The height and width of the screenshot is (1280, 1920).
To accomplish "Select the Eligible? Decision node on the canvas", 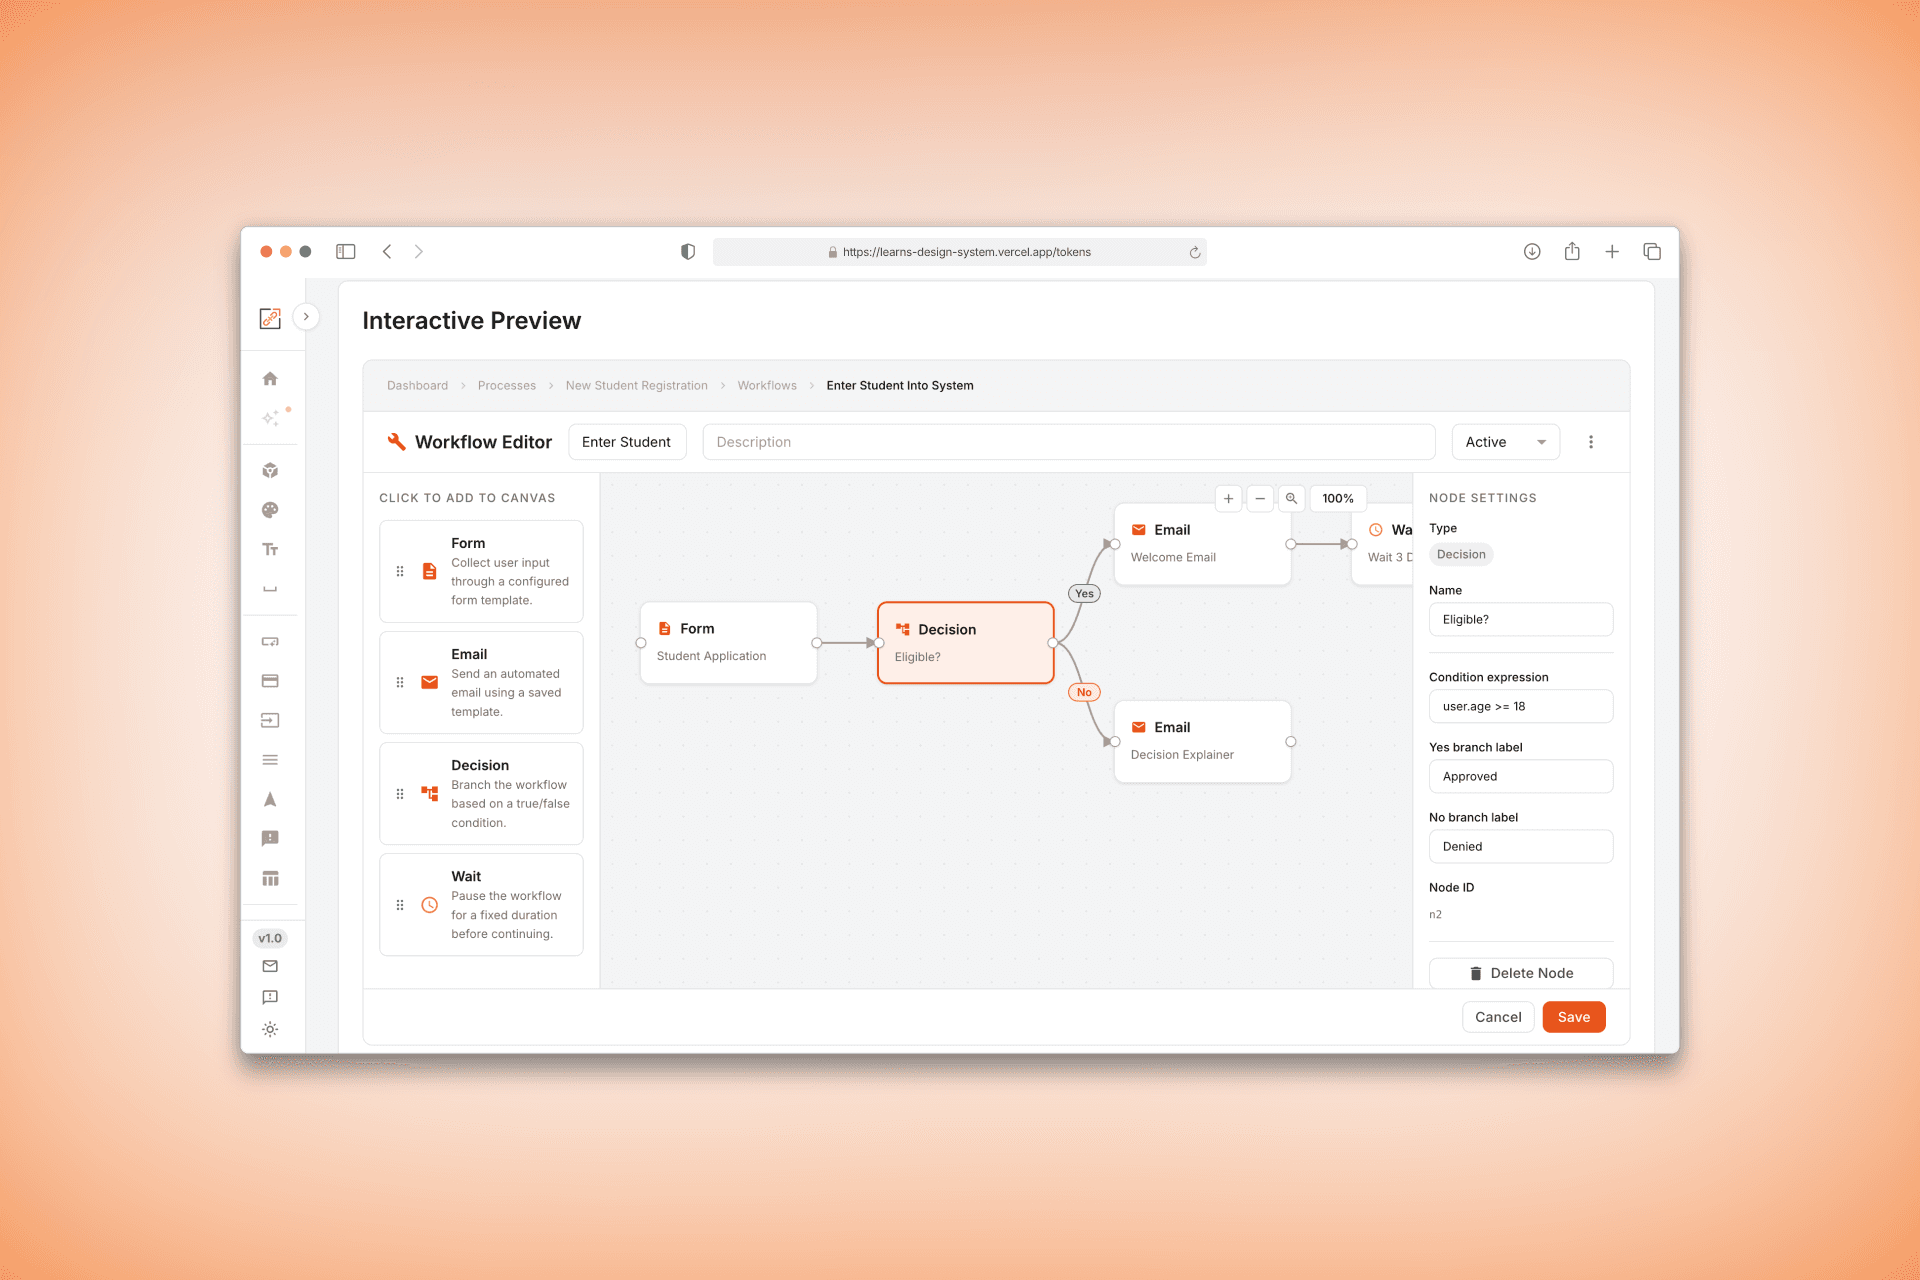I will 964,642.
